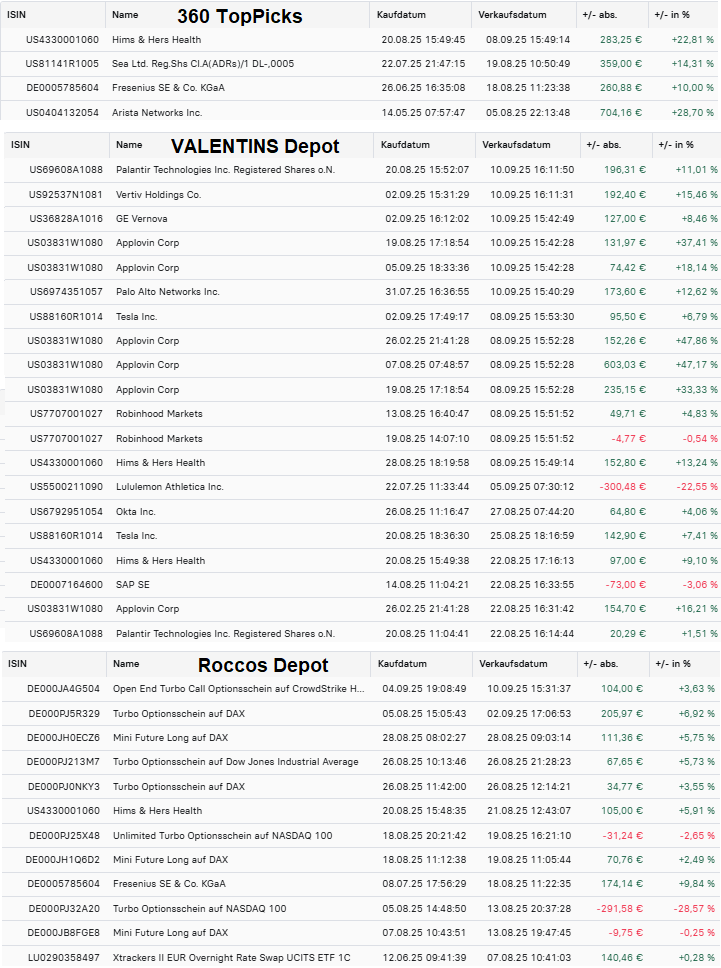Click Kaufdatum header in Roccos Depot table
721x968 pixels.
pos(402,664)
